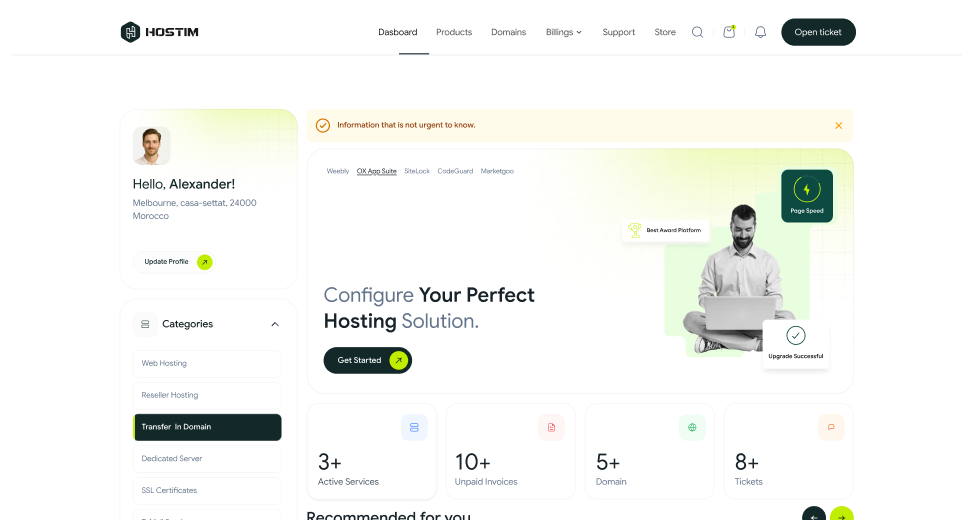Click Alexander's profile avatar photo

coord(152,145)
